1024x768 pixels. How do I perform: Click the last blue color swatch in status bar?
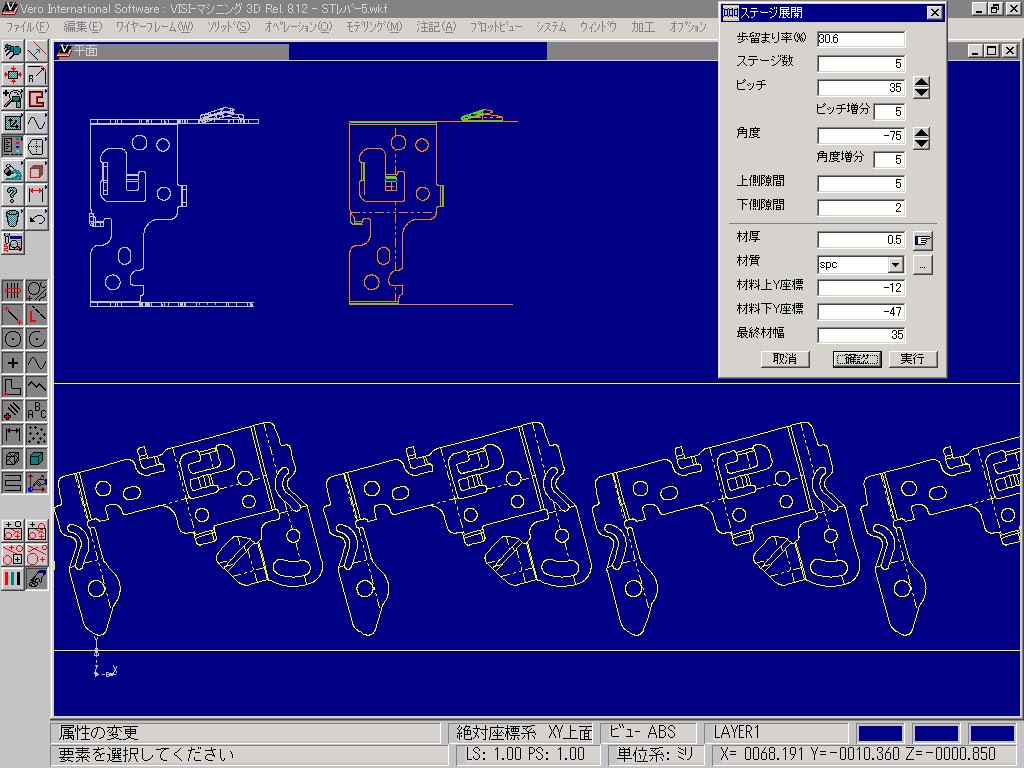click(992, 733)
